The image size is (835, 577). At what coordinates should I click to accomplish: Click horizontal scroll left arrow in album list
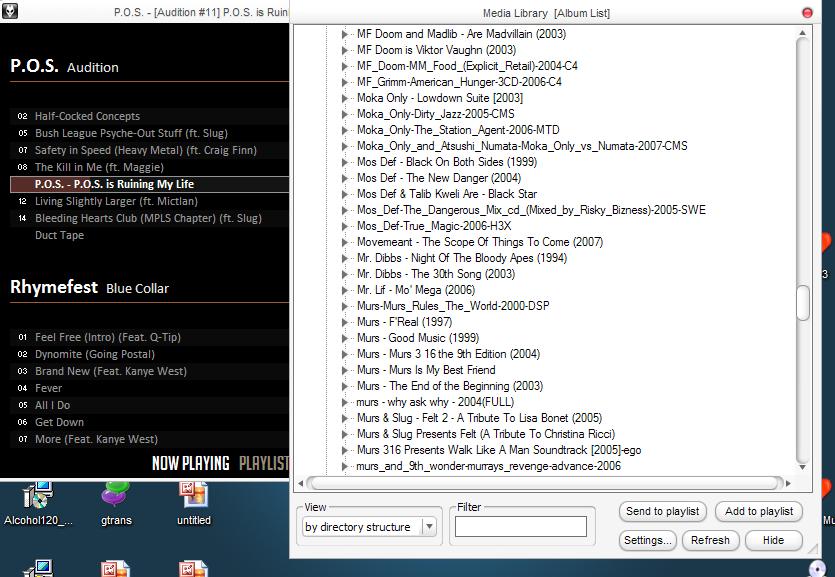pos(301,483)
